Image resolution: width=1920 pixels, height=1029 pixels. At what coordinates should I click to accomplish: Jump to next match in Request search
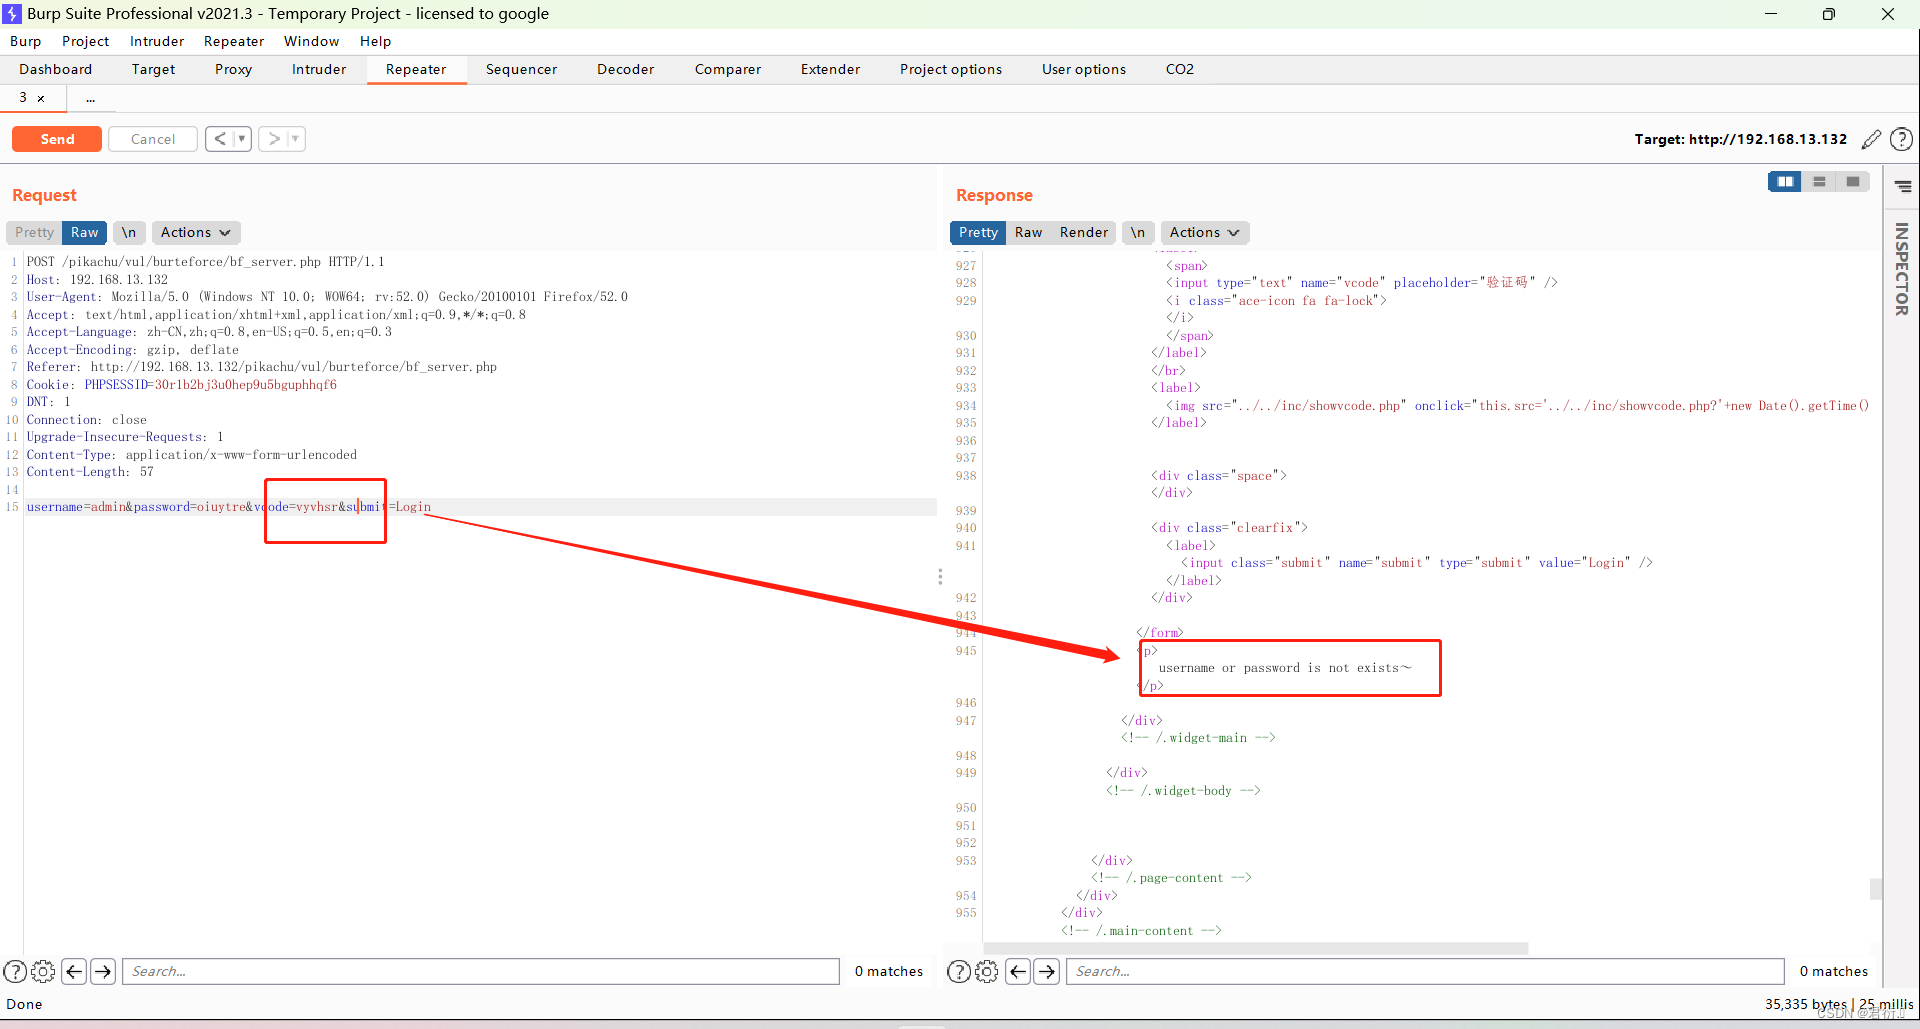point(103,971)
